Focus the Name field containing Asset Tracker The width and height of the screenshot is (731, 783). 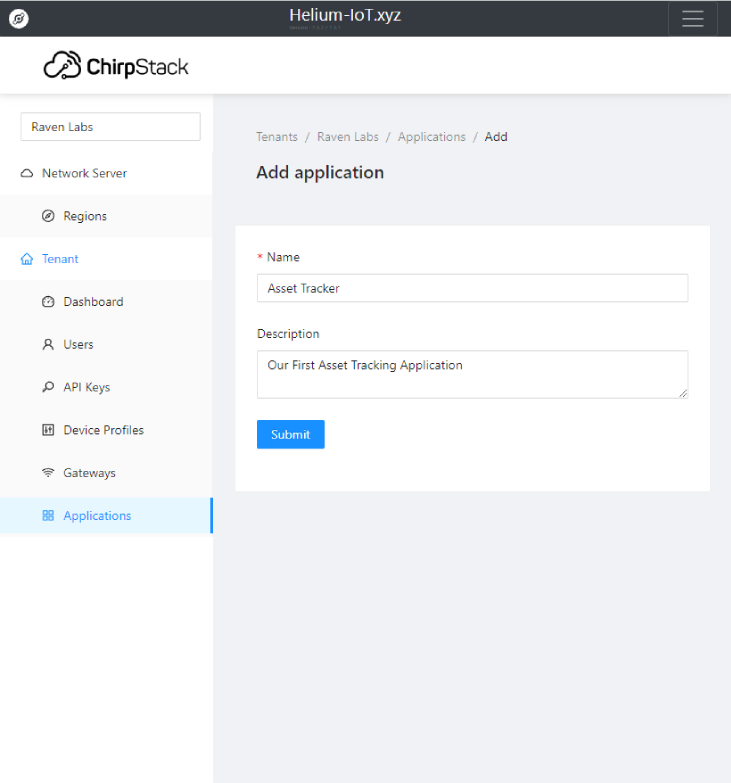(x=472, y=288)
